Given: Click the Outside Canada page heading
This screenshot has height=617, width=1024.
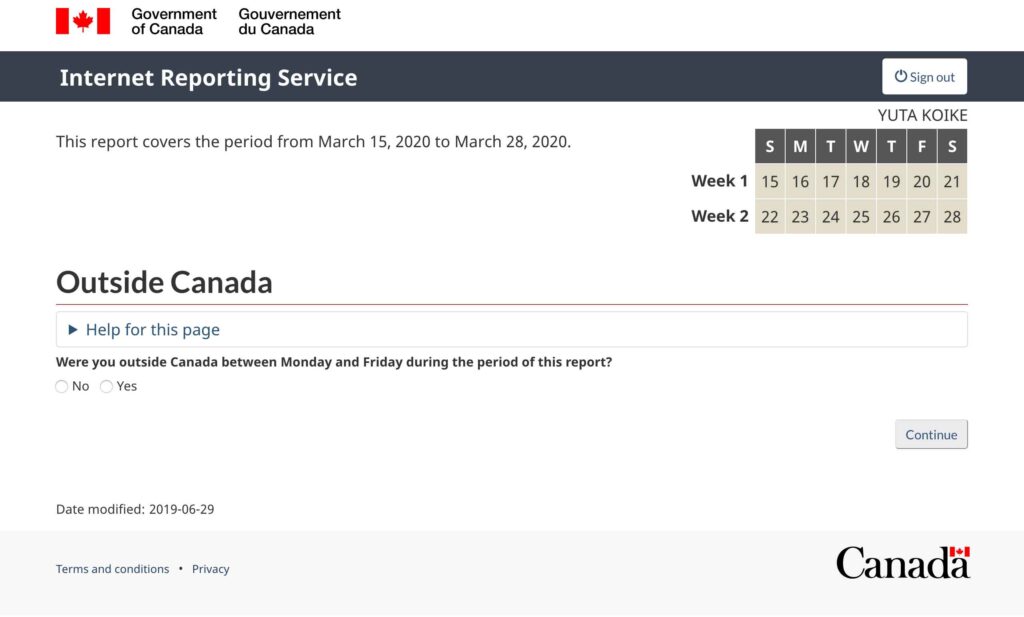Looking at the screenshot, I should click(x=164, y=282).
